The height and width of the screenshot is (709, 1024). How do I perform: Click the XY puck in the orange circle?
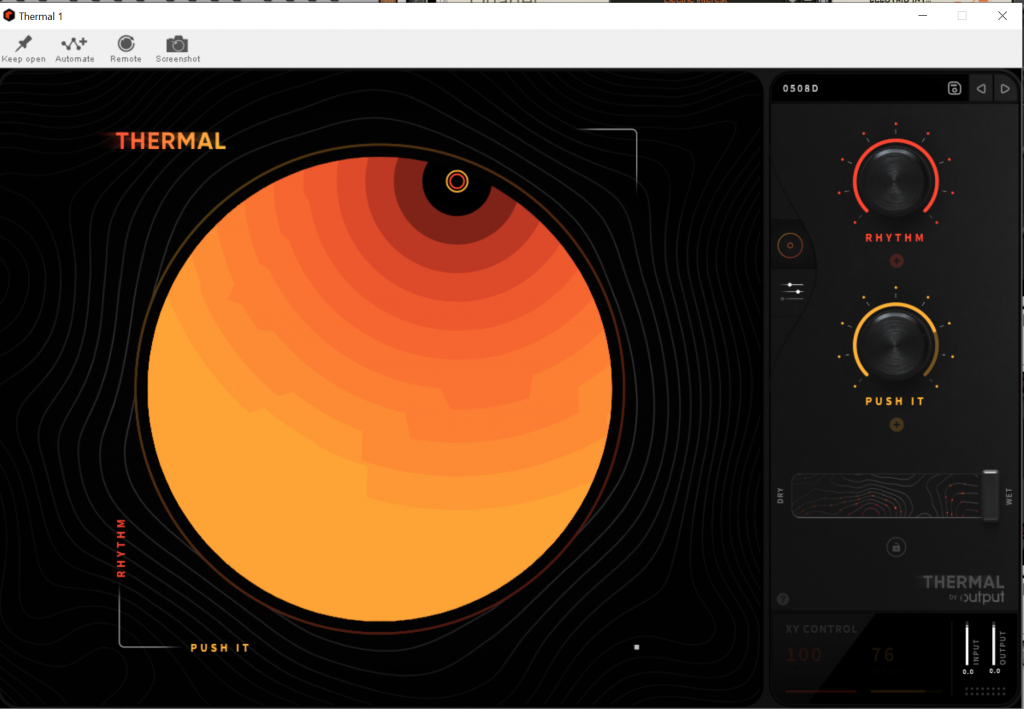(456, 181)
